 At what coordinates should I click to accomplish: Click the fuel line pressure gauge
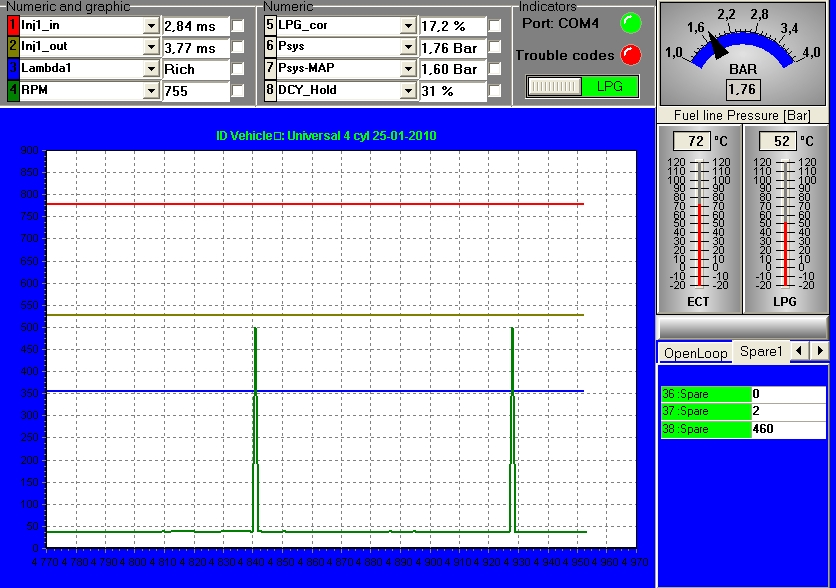click(x=743, y=52)
